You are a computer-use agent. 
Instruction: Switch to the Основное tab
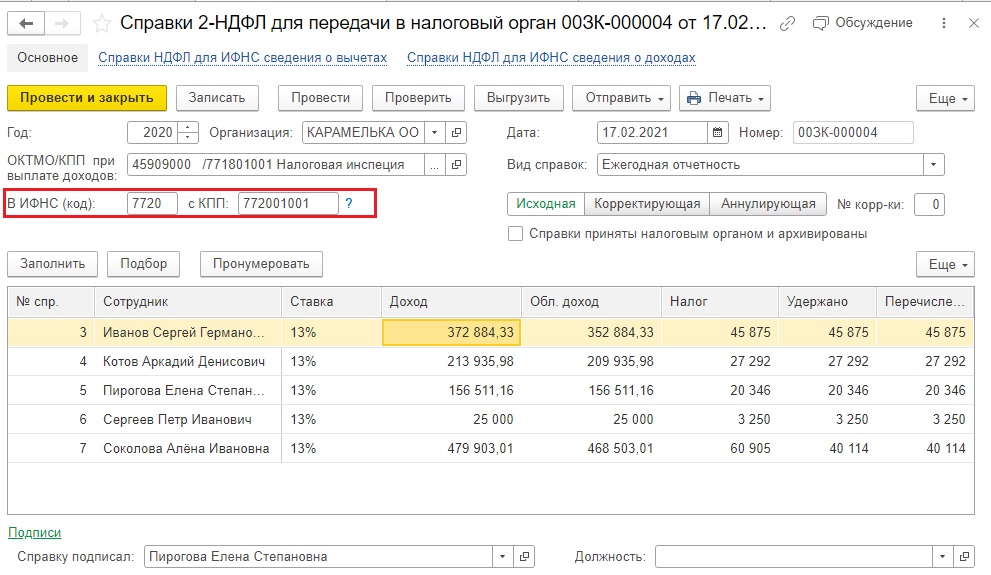(47, 58)
